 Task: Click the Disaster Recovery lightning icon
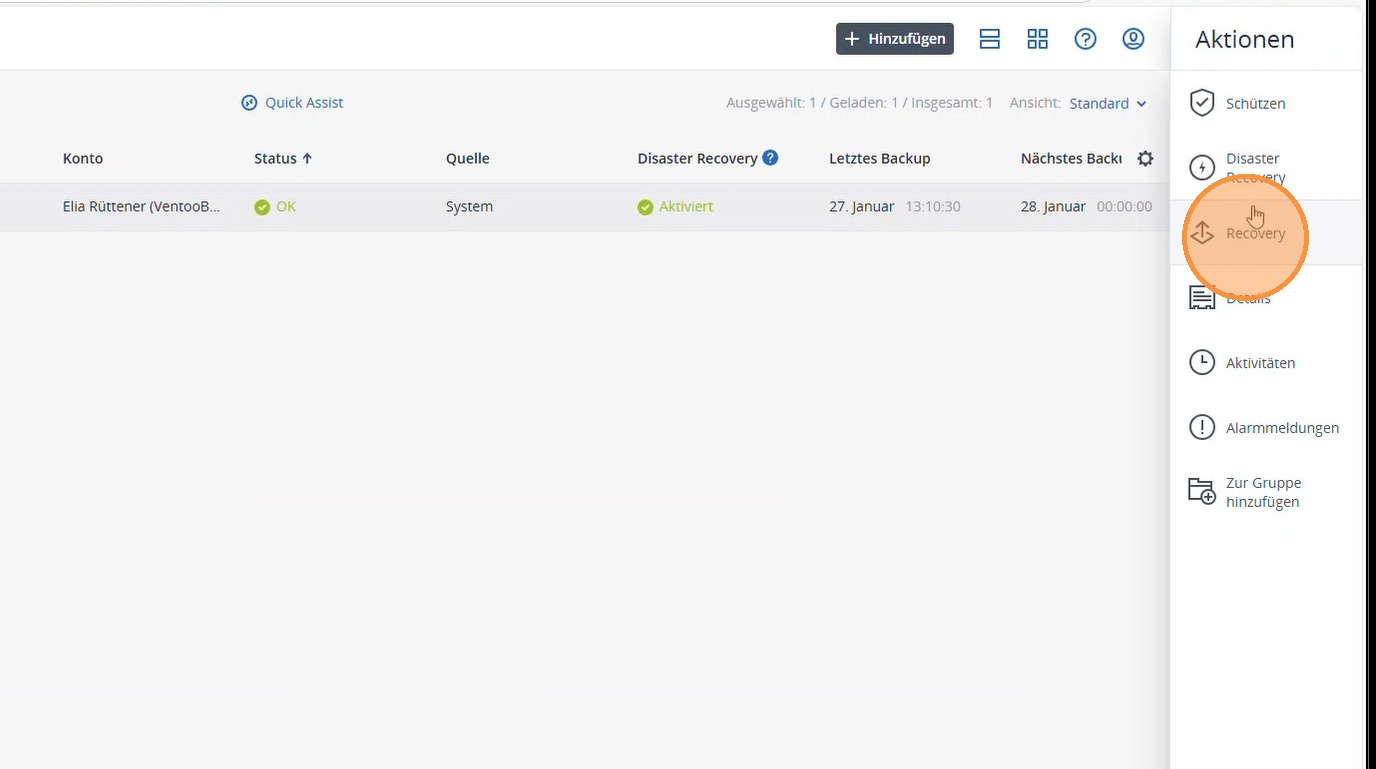point(1201,167)
